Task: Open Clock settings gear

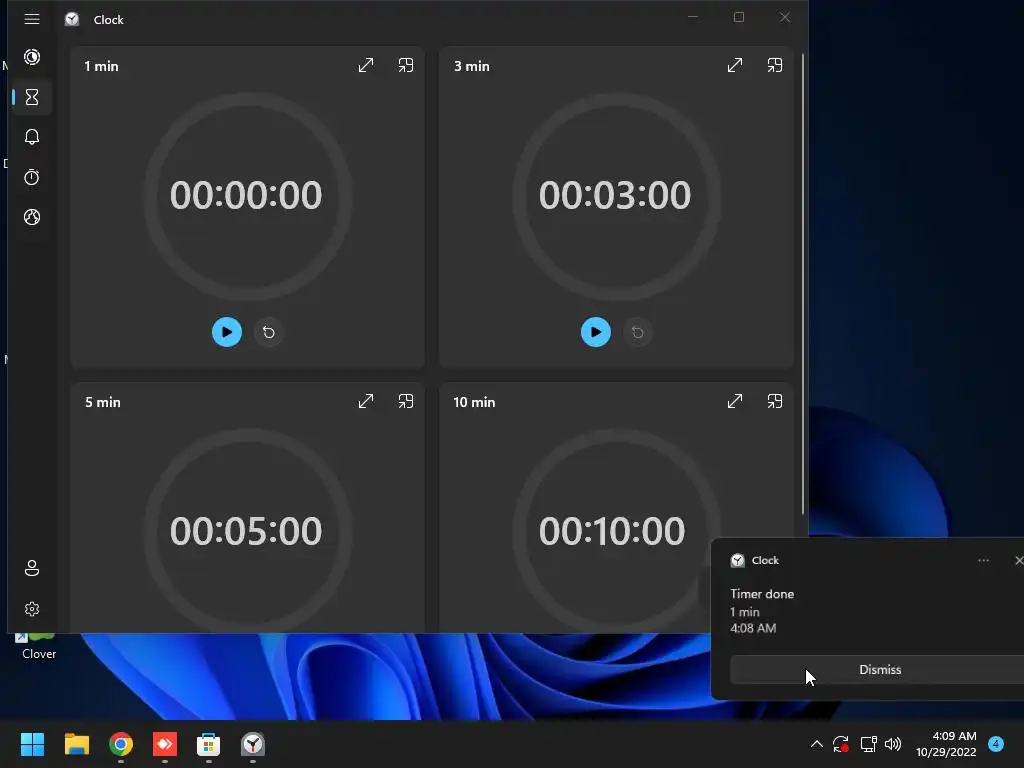Action: point(31,609)
